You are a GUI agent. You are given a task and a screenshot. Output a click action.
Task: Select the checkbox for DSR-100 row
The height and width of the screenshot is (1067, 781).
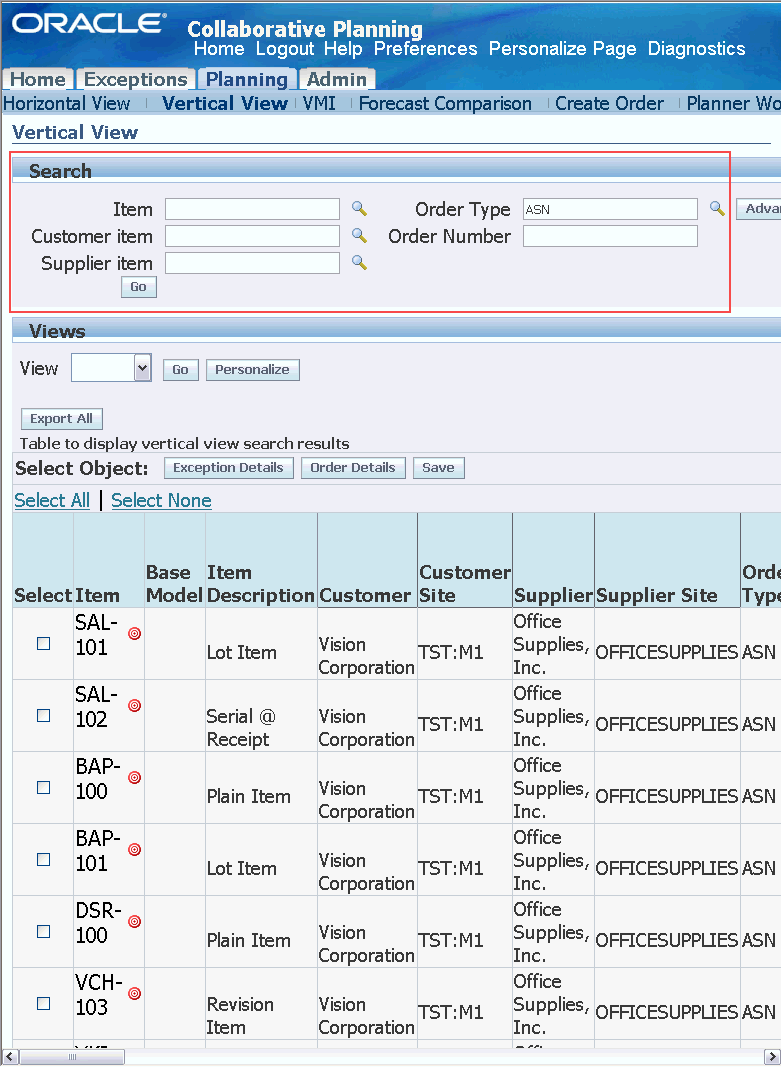[44, 932]
